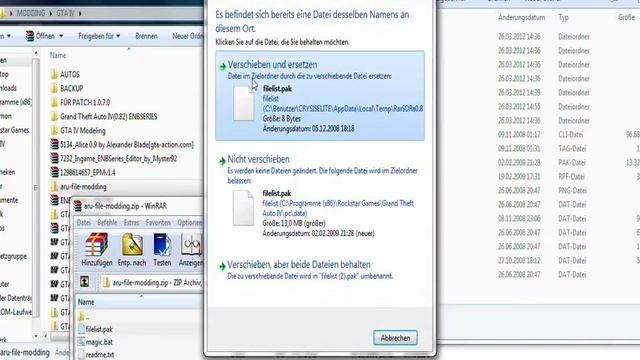Expand arrow between MODDING and GTA IV
Viewport: 640px width, 360px height.
point(51,13)
